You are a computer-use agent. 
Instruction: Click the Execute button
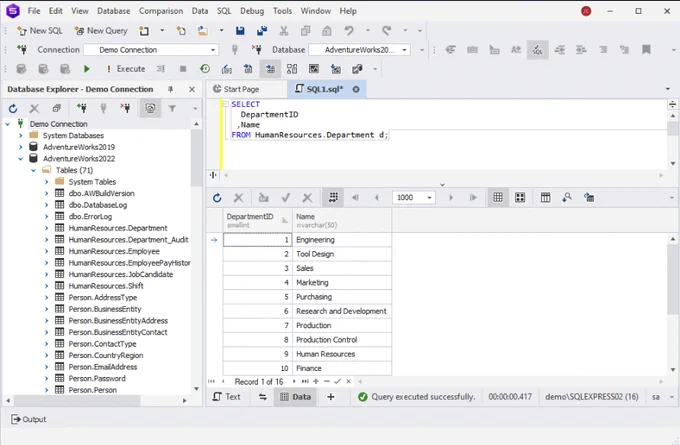126,69
